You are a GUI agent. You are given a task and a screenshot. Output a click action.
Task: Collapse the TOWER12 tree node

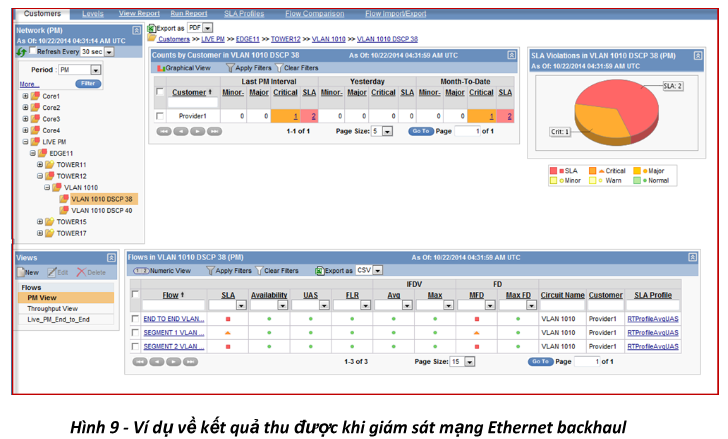pyautogui.click(x=40, y=176)
